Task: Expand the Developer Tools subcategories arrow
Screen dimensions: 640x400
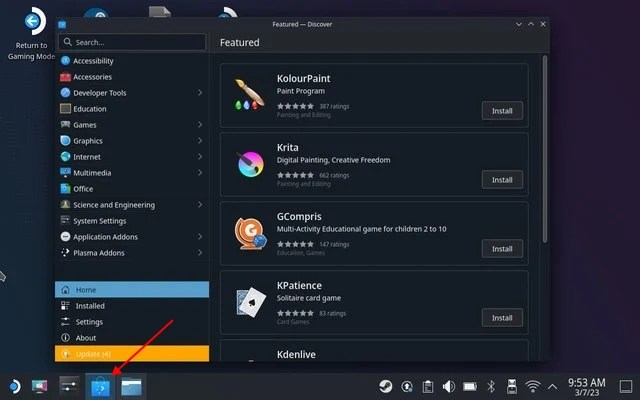Action: tap(200, 93)
